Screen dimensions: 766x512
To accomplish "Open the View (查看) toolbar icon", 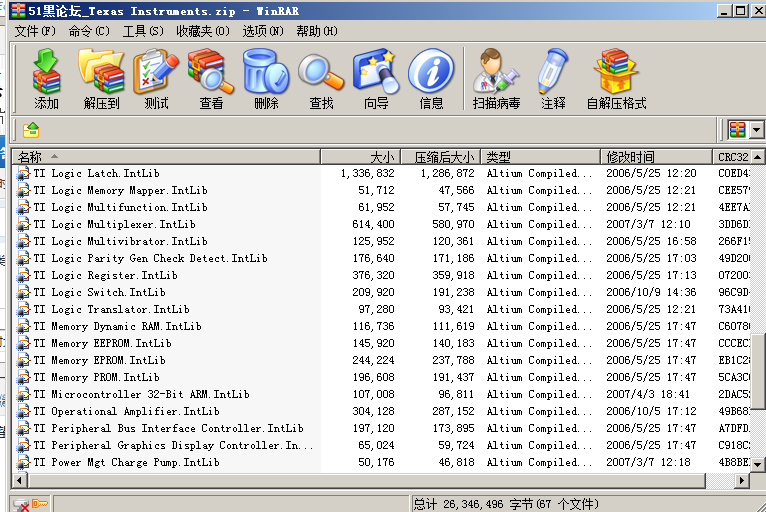I will (211, 78).
